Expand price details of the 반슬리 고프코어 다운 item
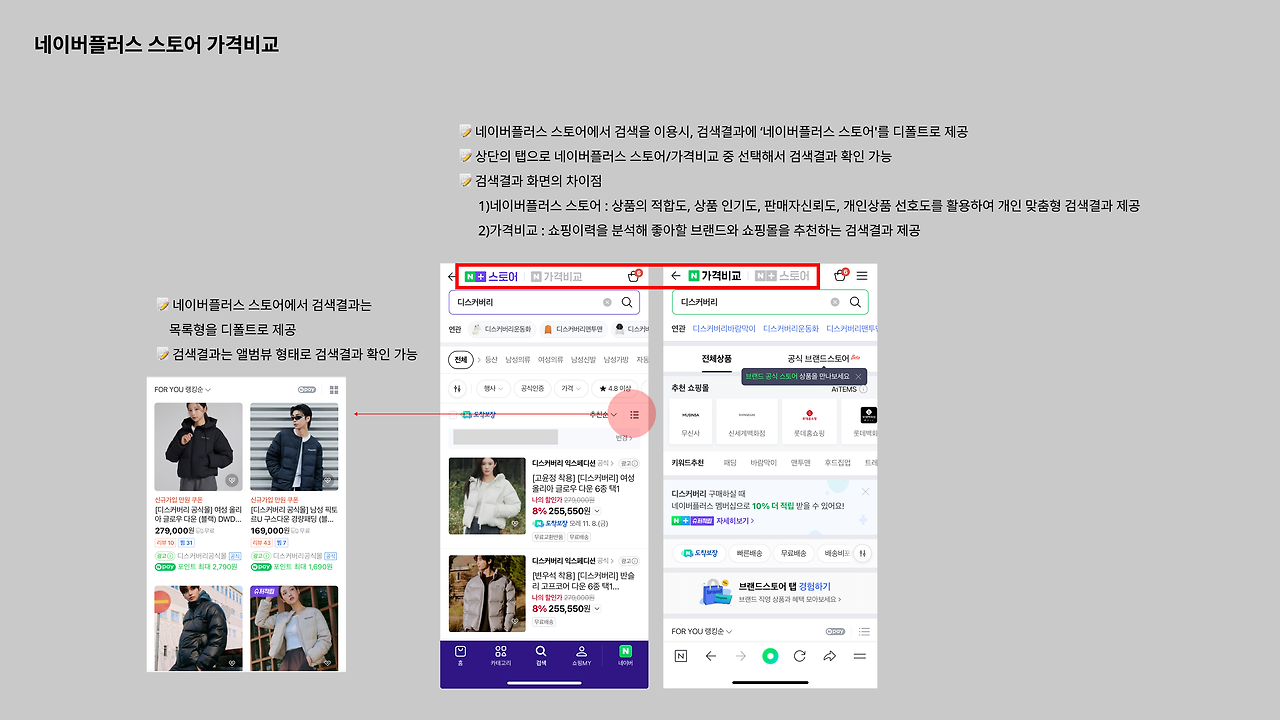Viewport: 1280px width, 720px height. (597, 608)
